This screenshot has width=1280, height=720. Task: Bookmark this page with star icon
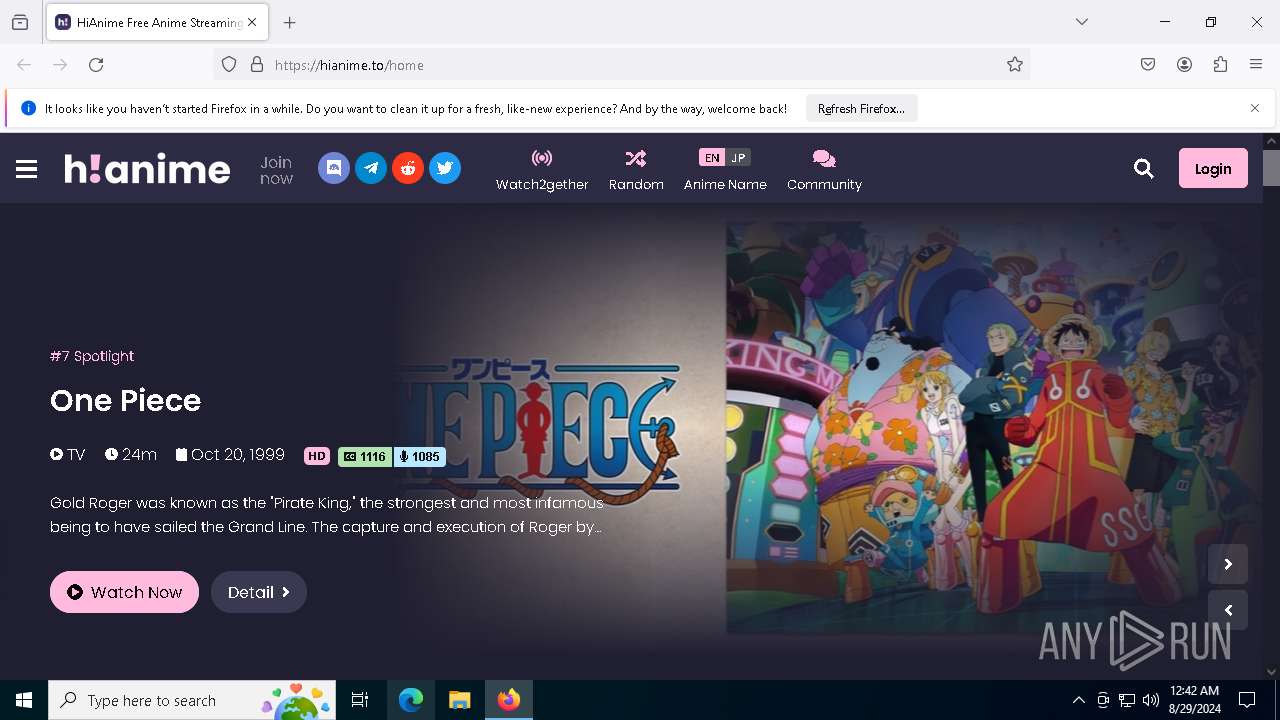pyautogui.click(x=1015, y=65)
